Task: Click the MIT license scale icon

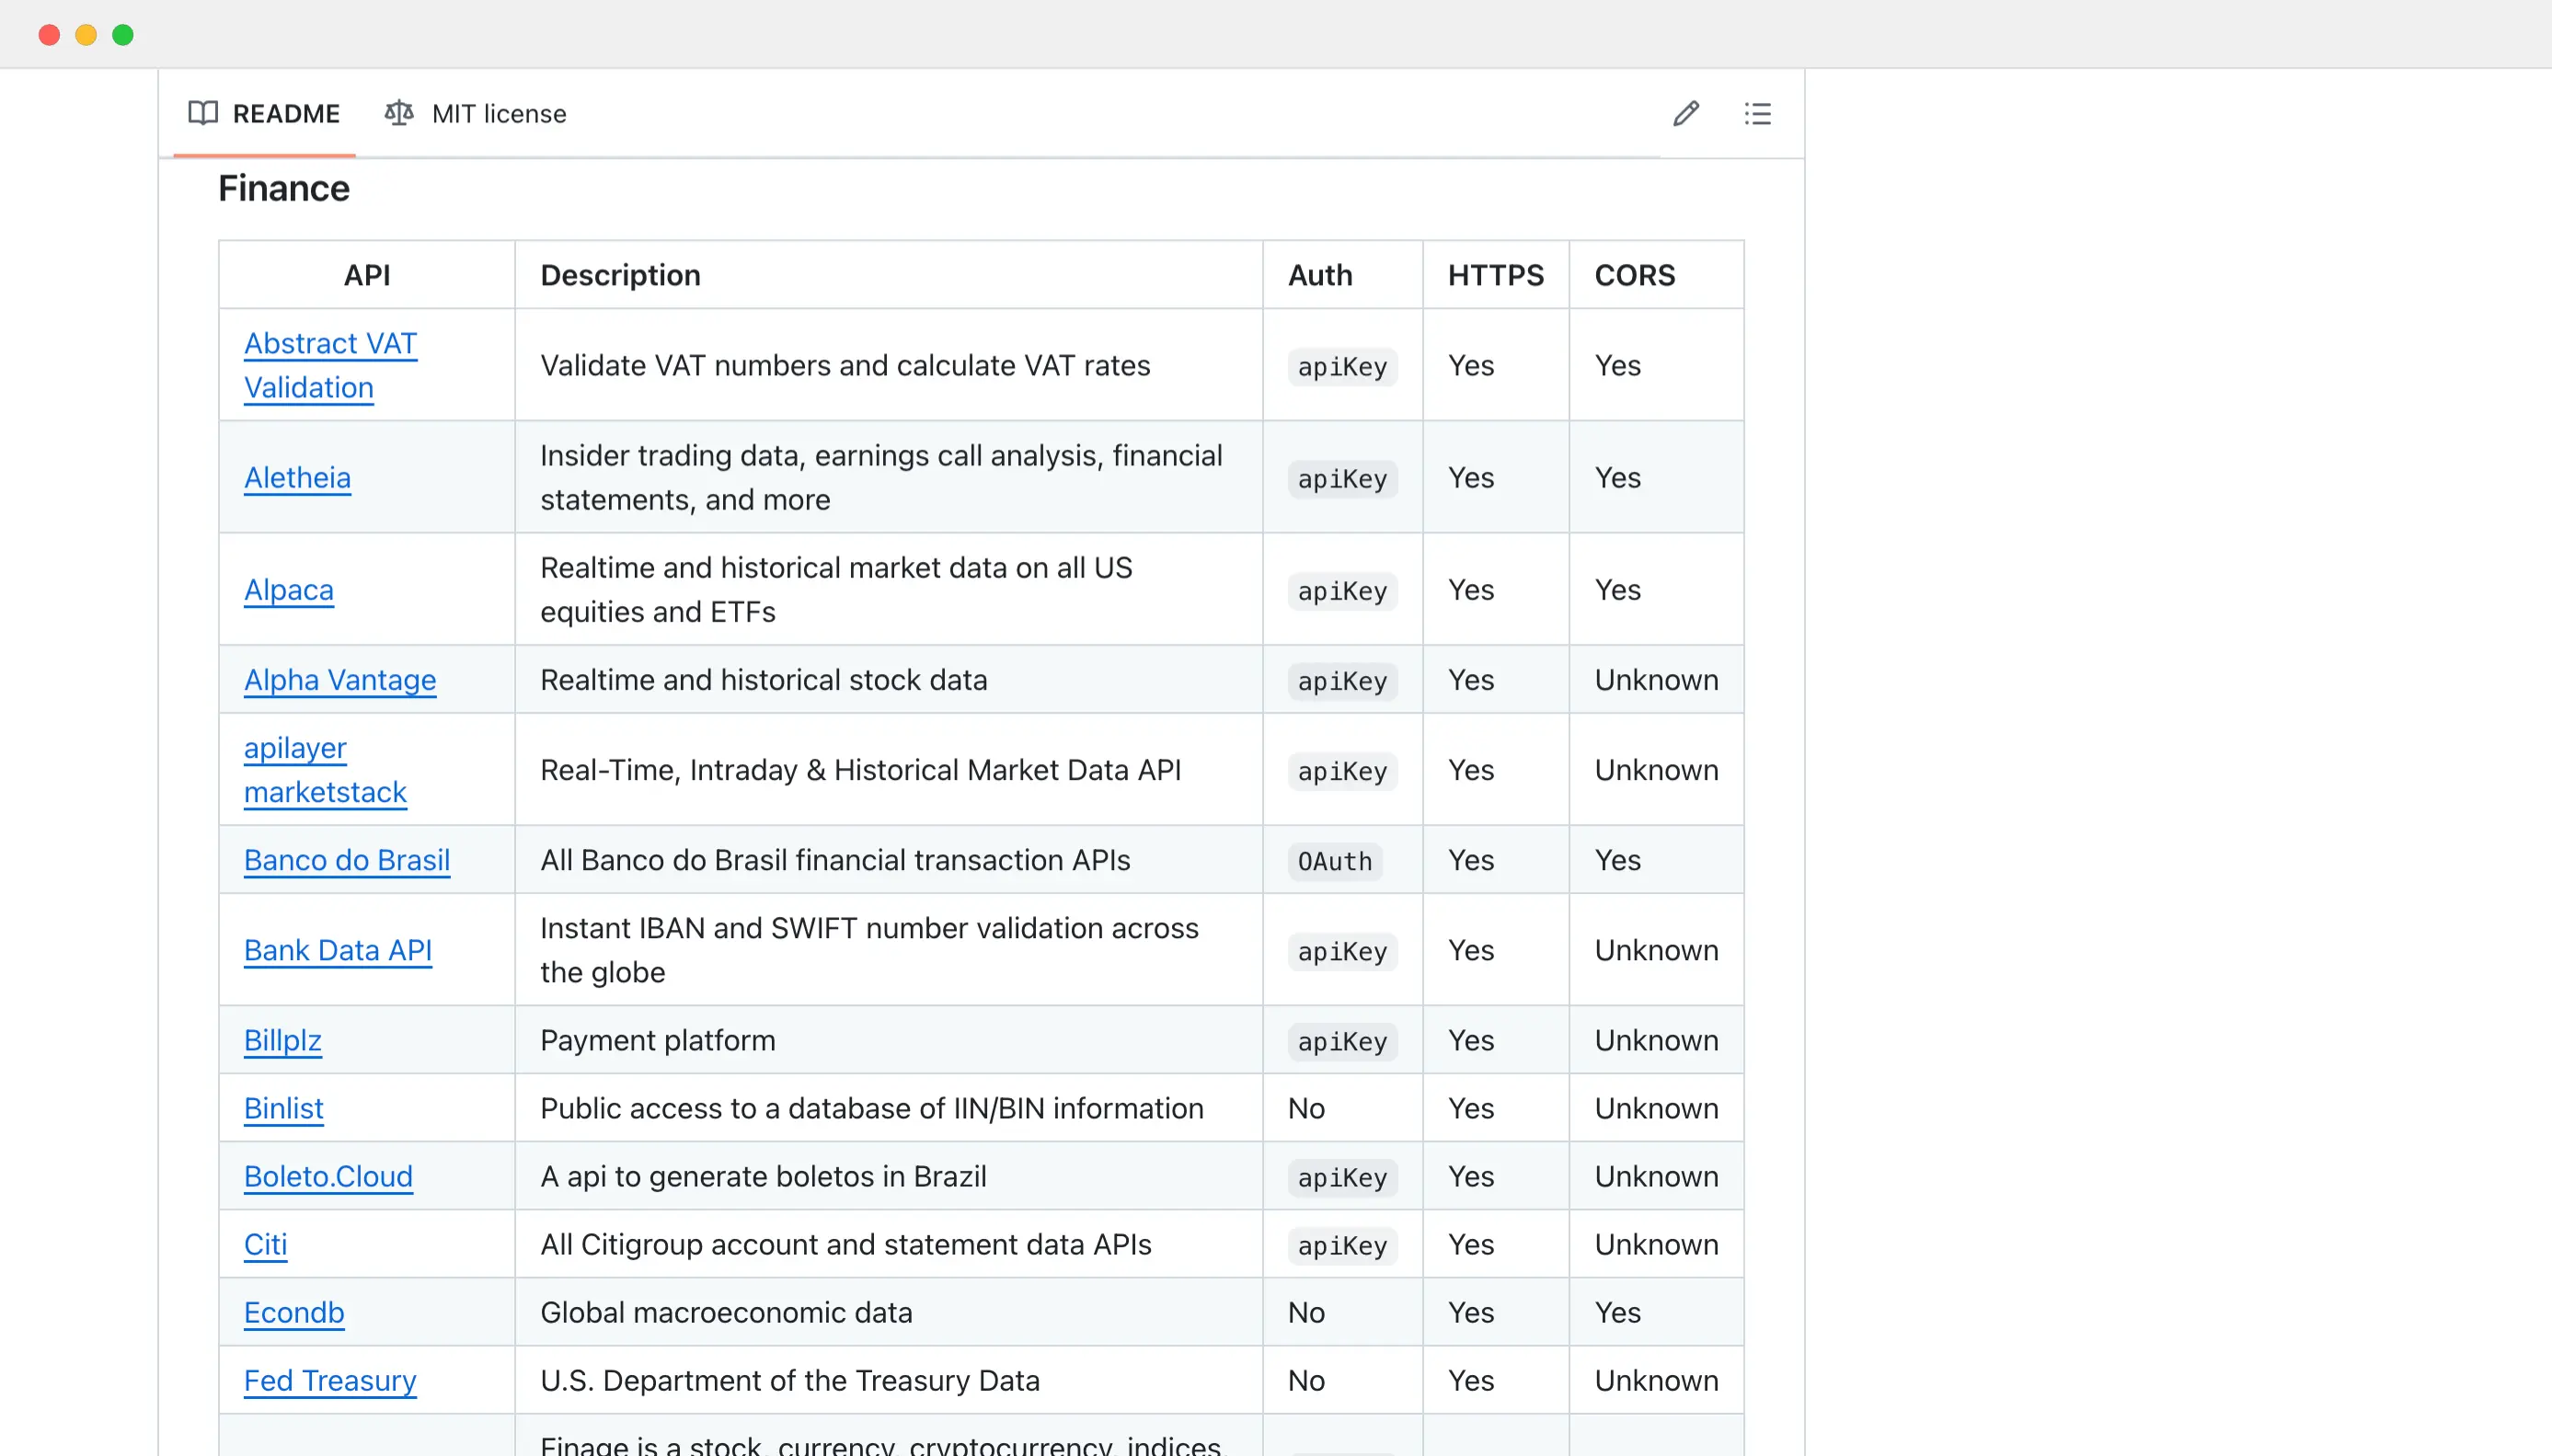Action: click(x=399, y=113)
